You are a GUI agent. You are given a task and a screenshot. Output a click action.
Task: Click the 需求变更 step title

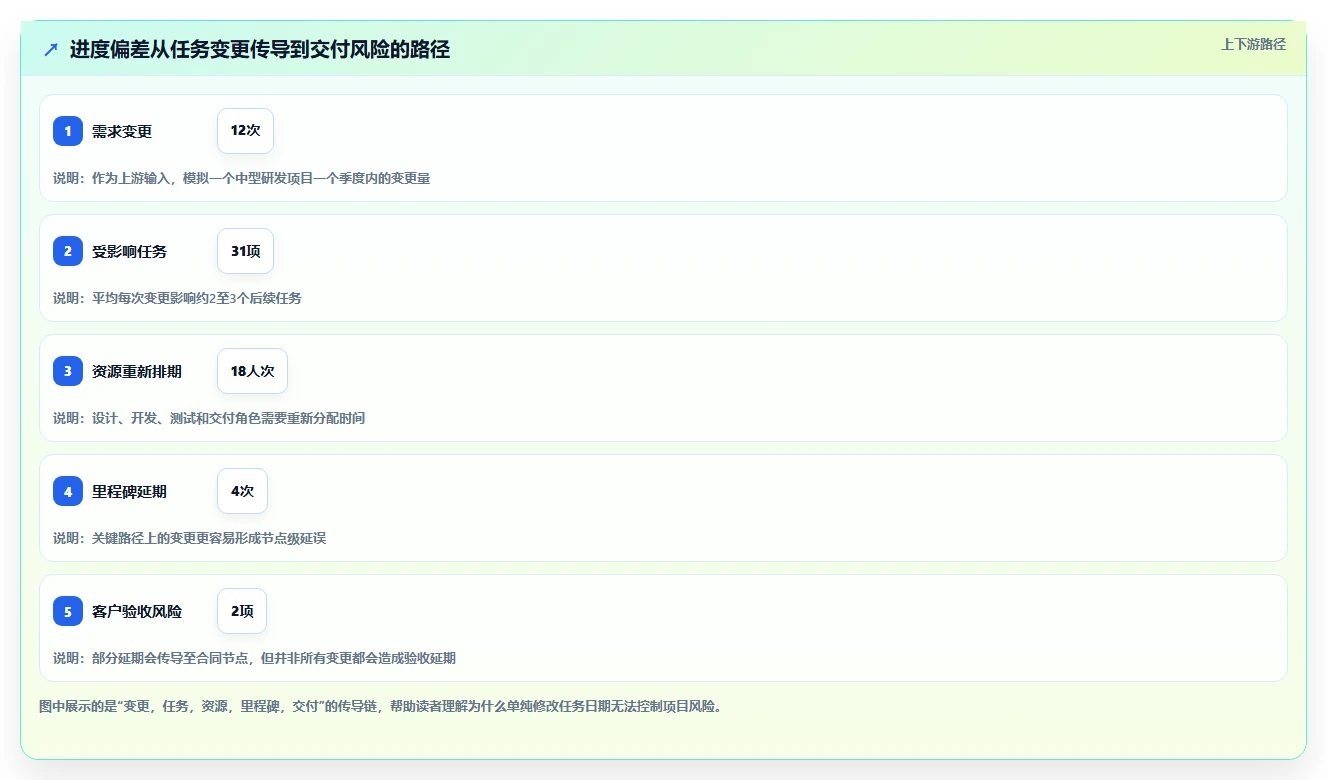pyautogui.click(x=122, y=131)
